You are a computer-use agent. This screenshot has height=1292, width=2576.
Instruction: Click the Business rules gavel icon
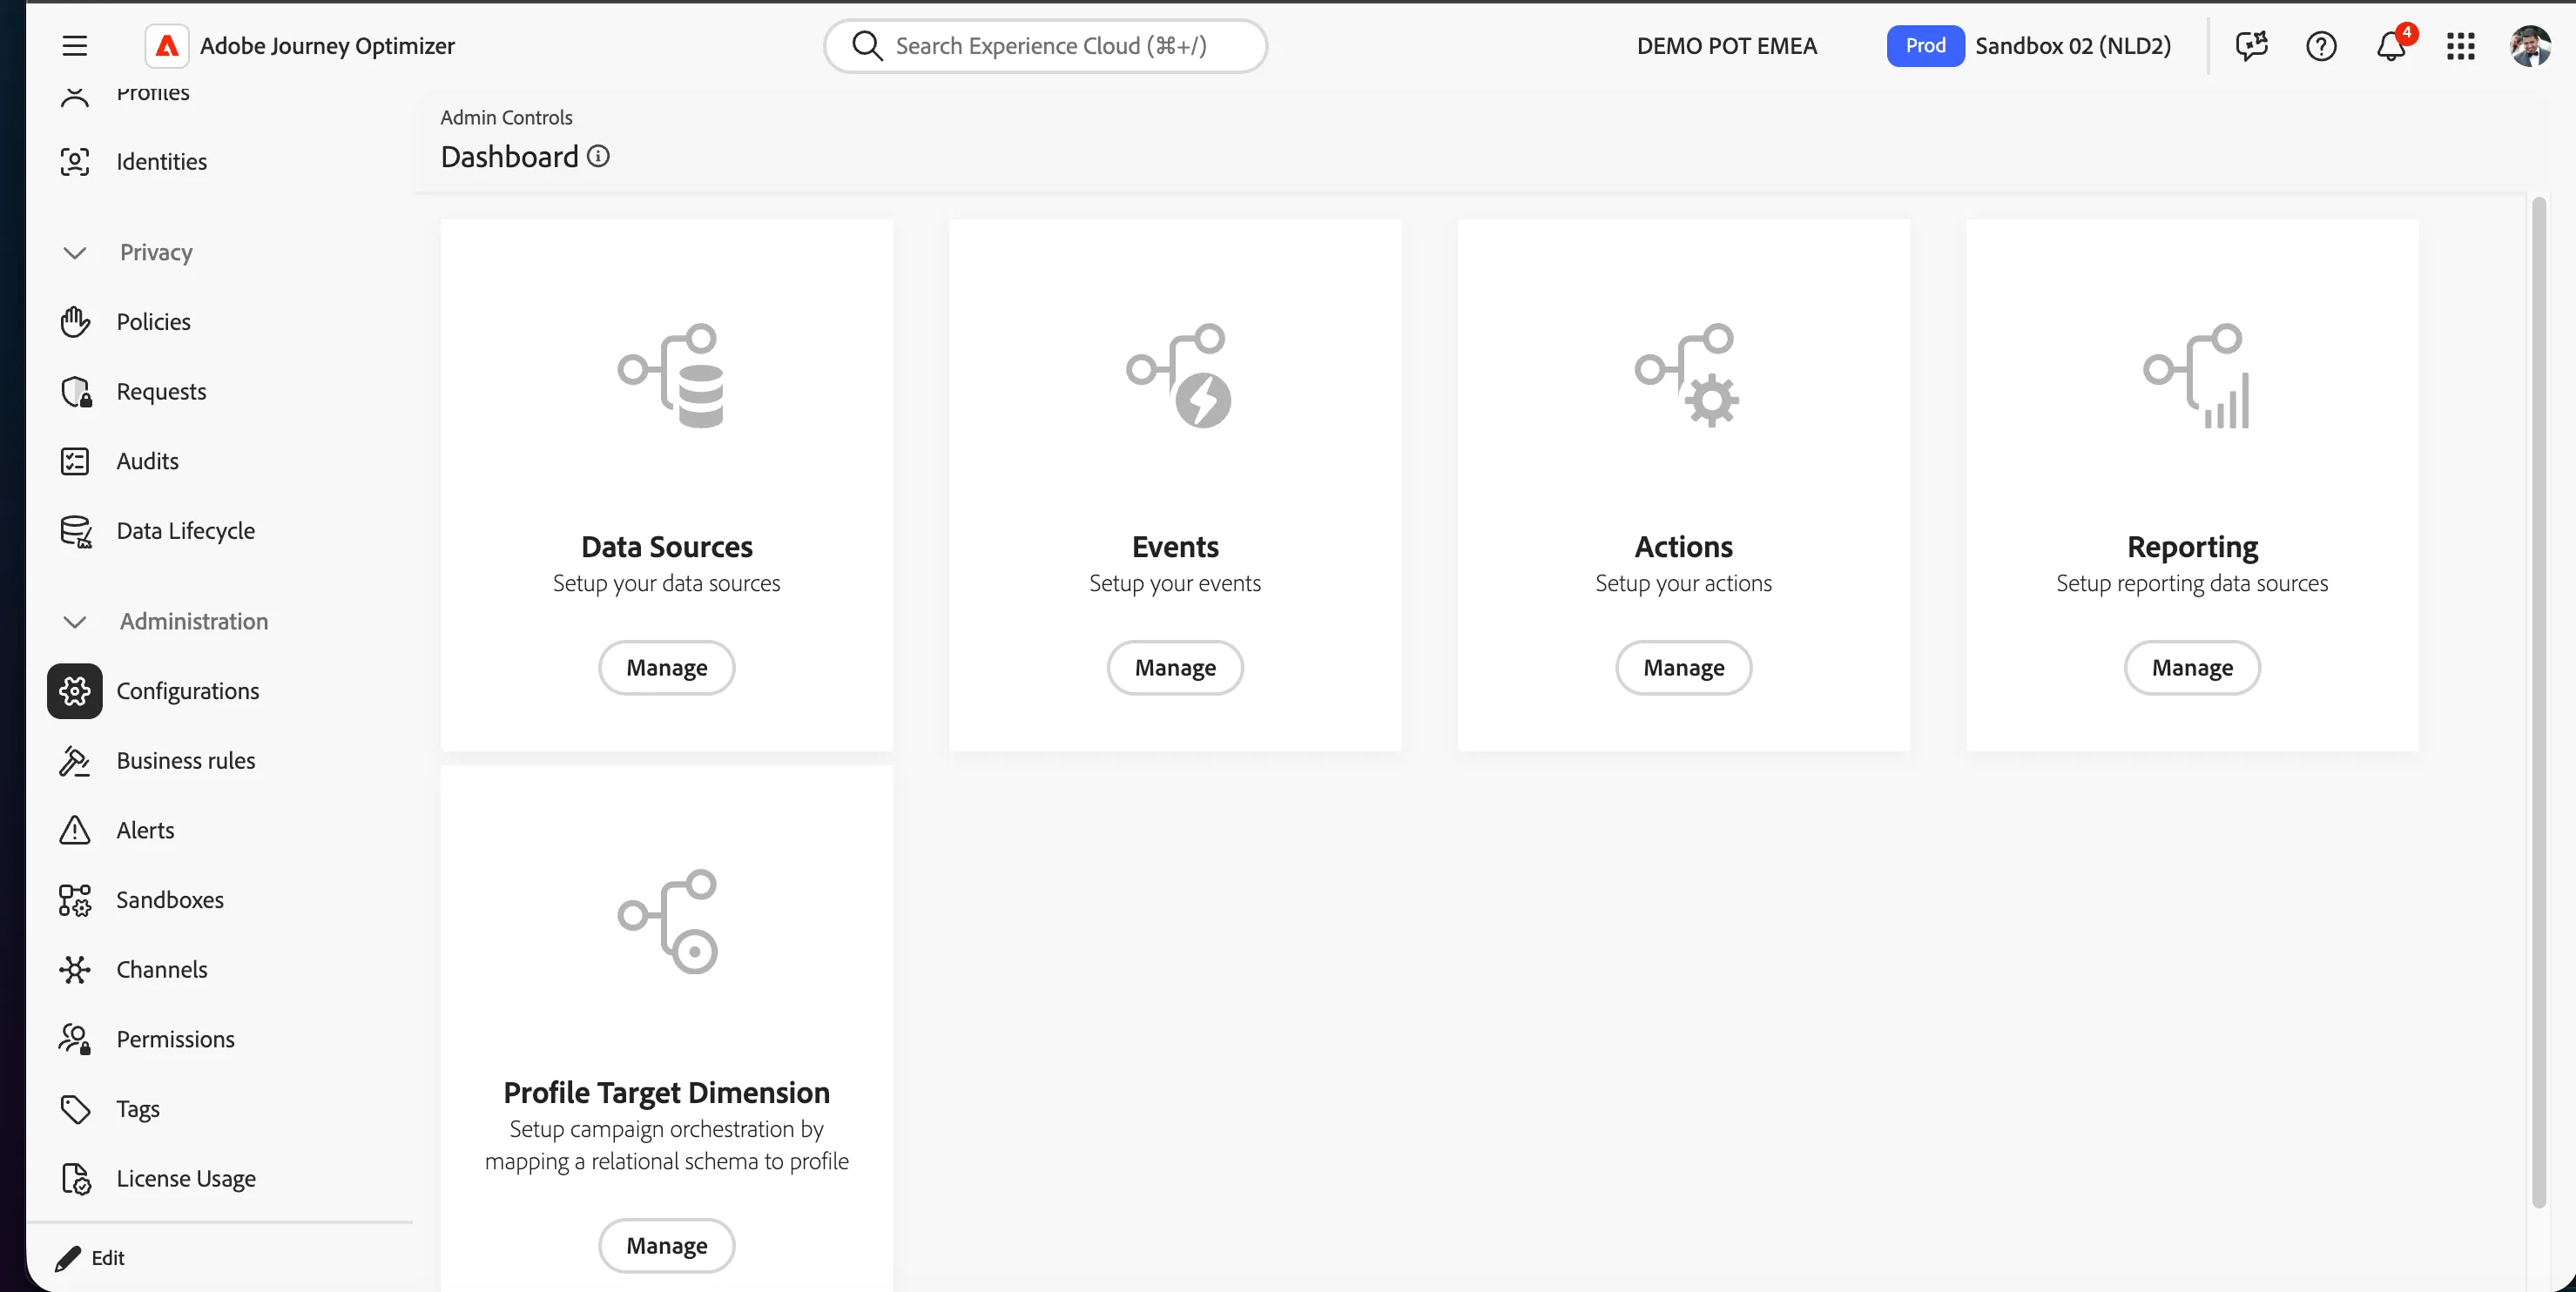[75, 761]
